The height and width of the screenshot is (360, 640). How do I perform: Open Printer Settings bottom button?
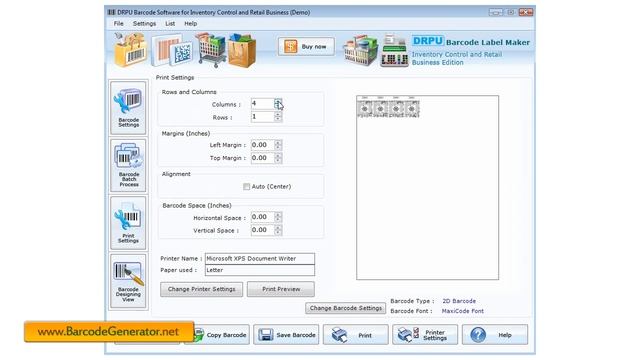(425, 335)
